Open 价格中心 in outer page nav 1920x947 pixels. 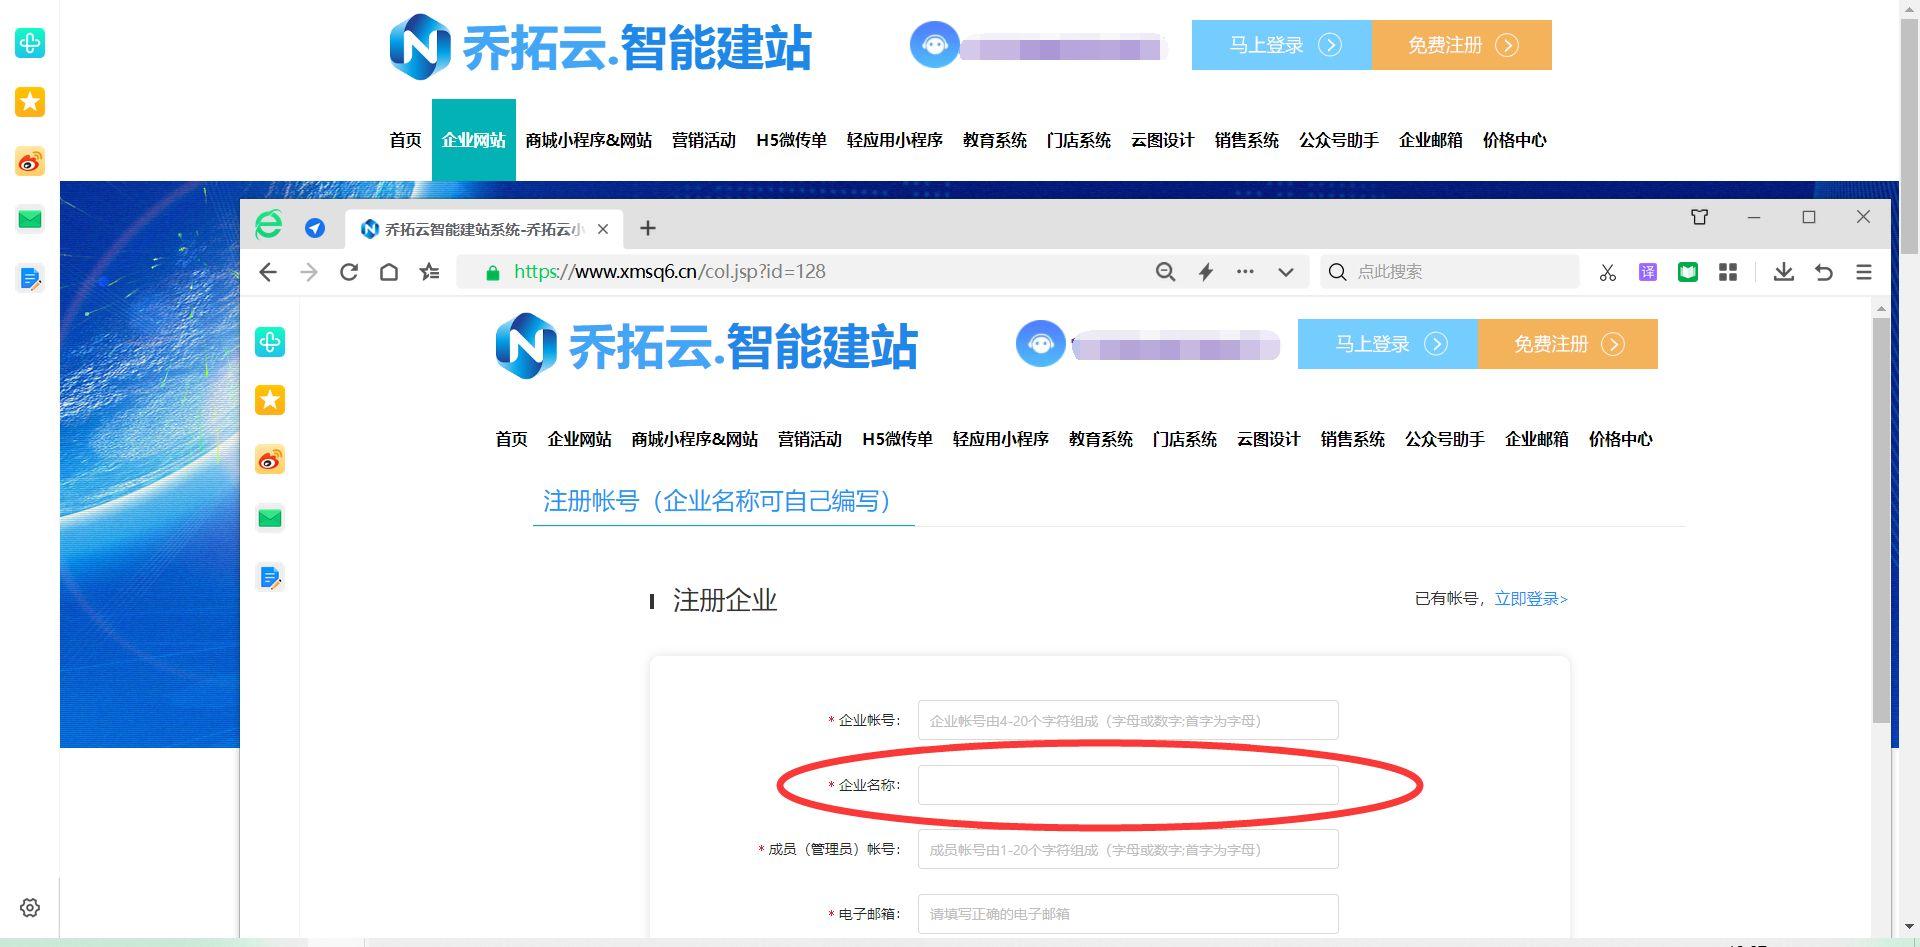[x=1514, y=140]
